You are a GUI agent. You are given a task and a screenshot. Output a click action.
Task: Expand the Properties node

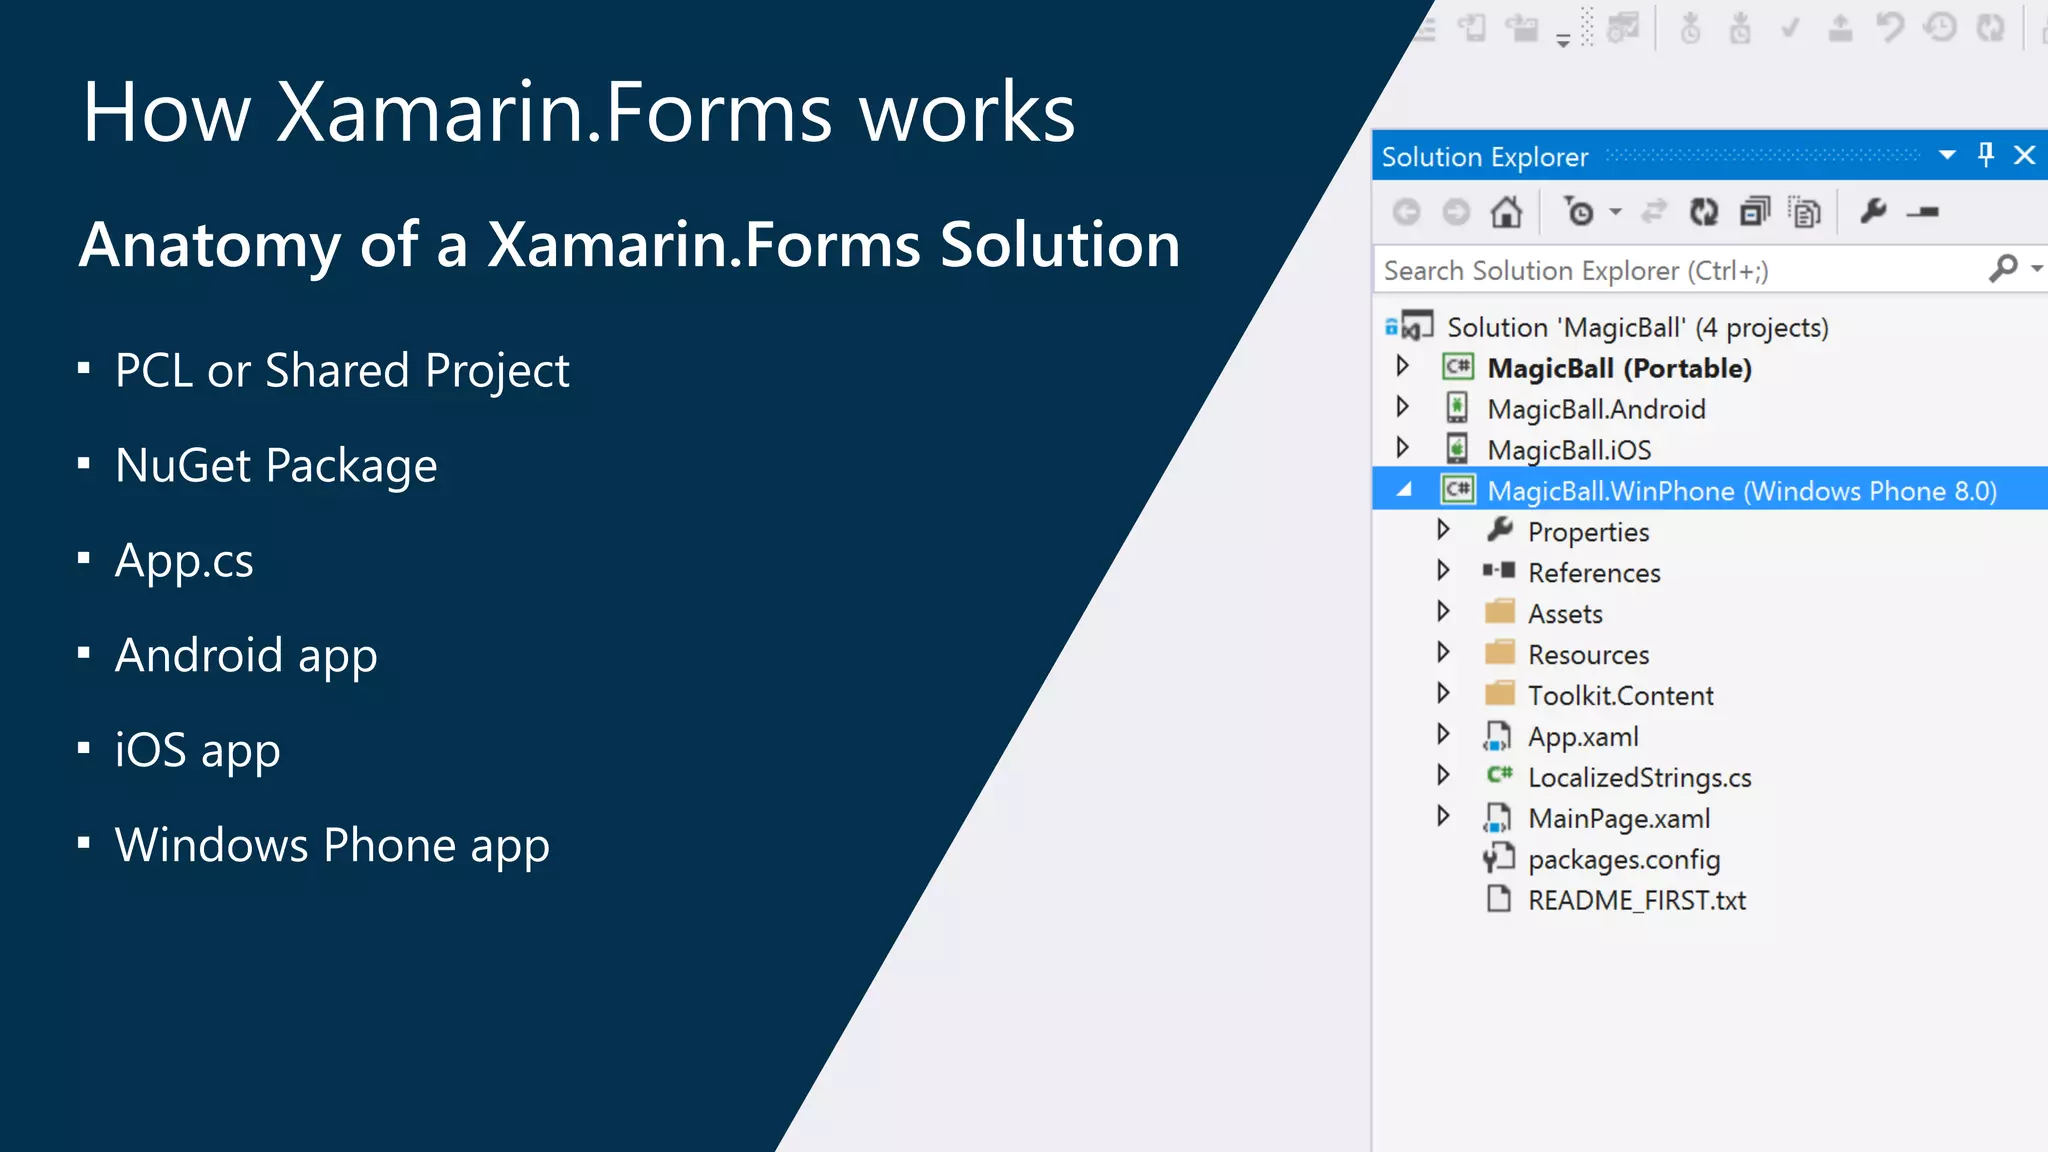(1443, 529)
